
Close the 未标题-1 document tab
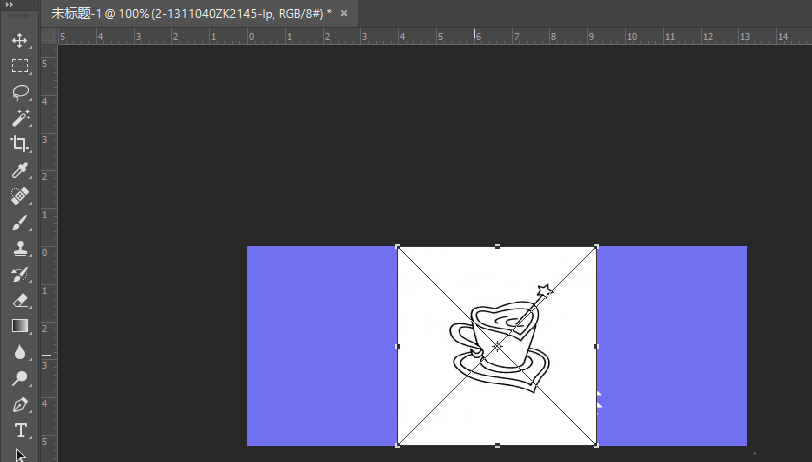[x=344, y=13]
